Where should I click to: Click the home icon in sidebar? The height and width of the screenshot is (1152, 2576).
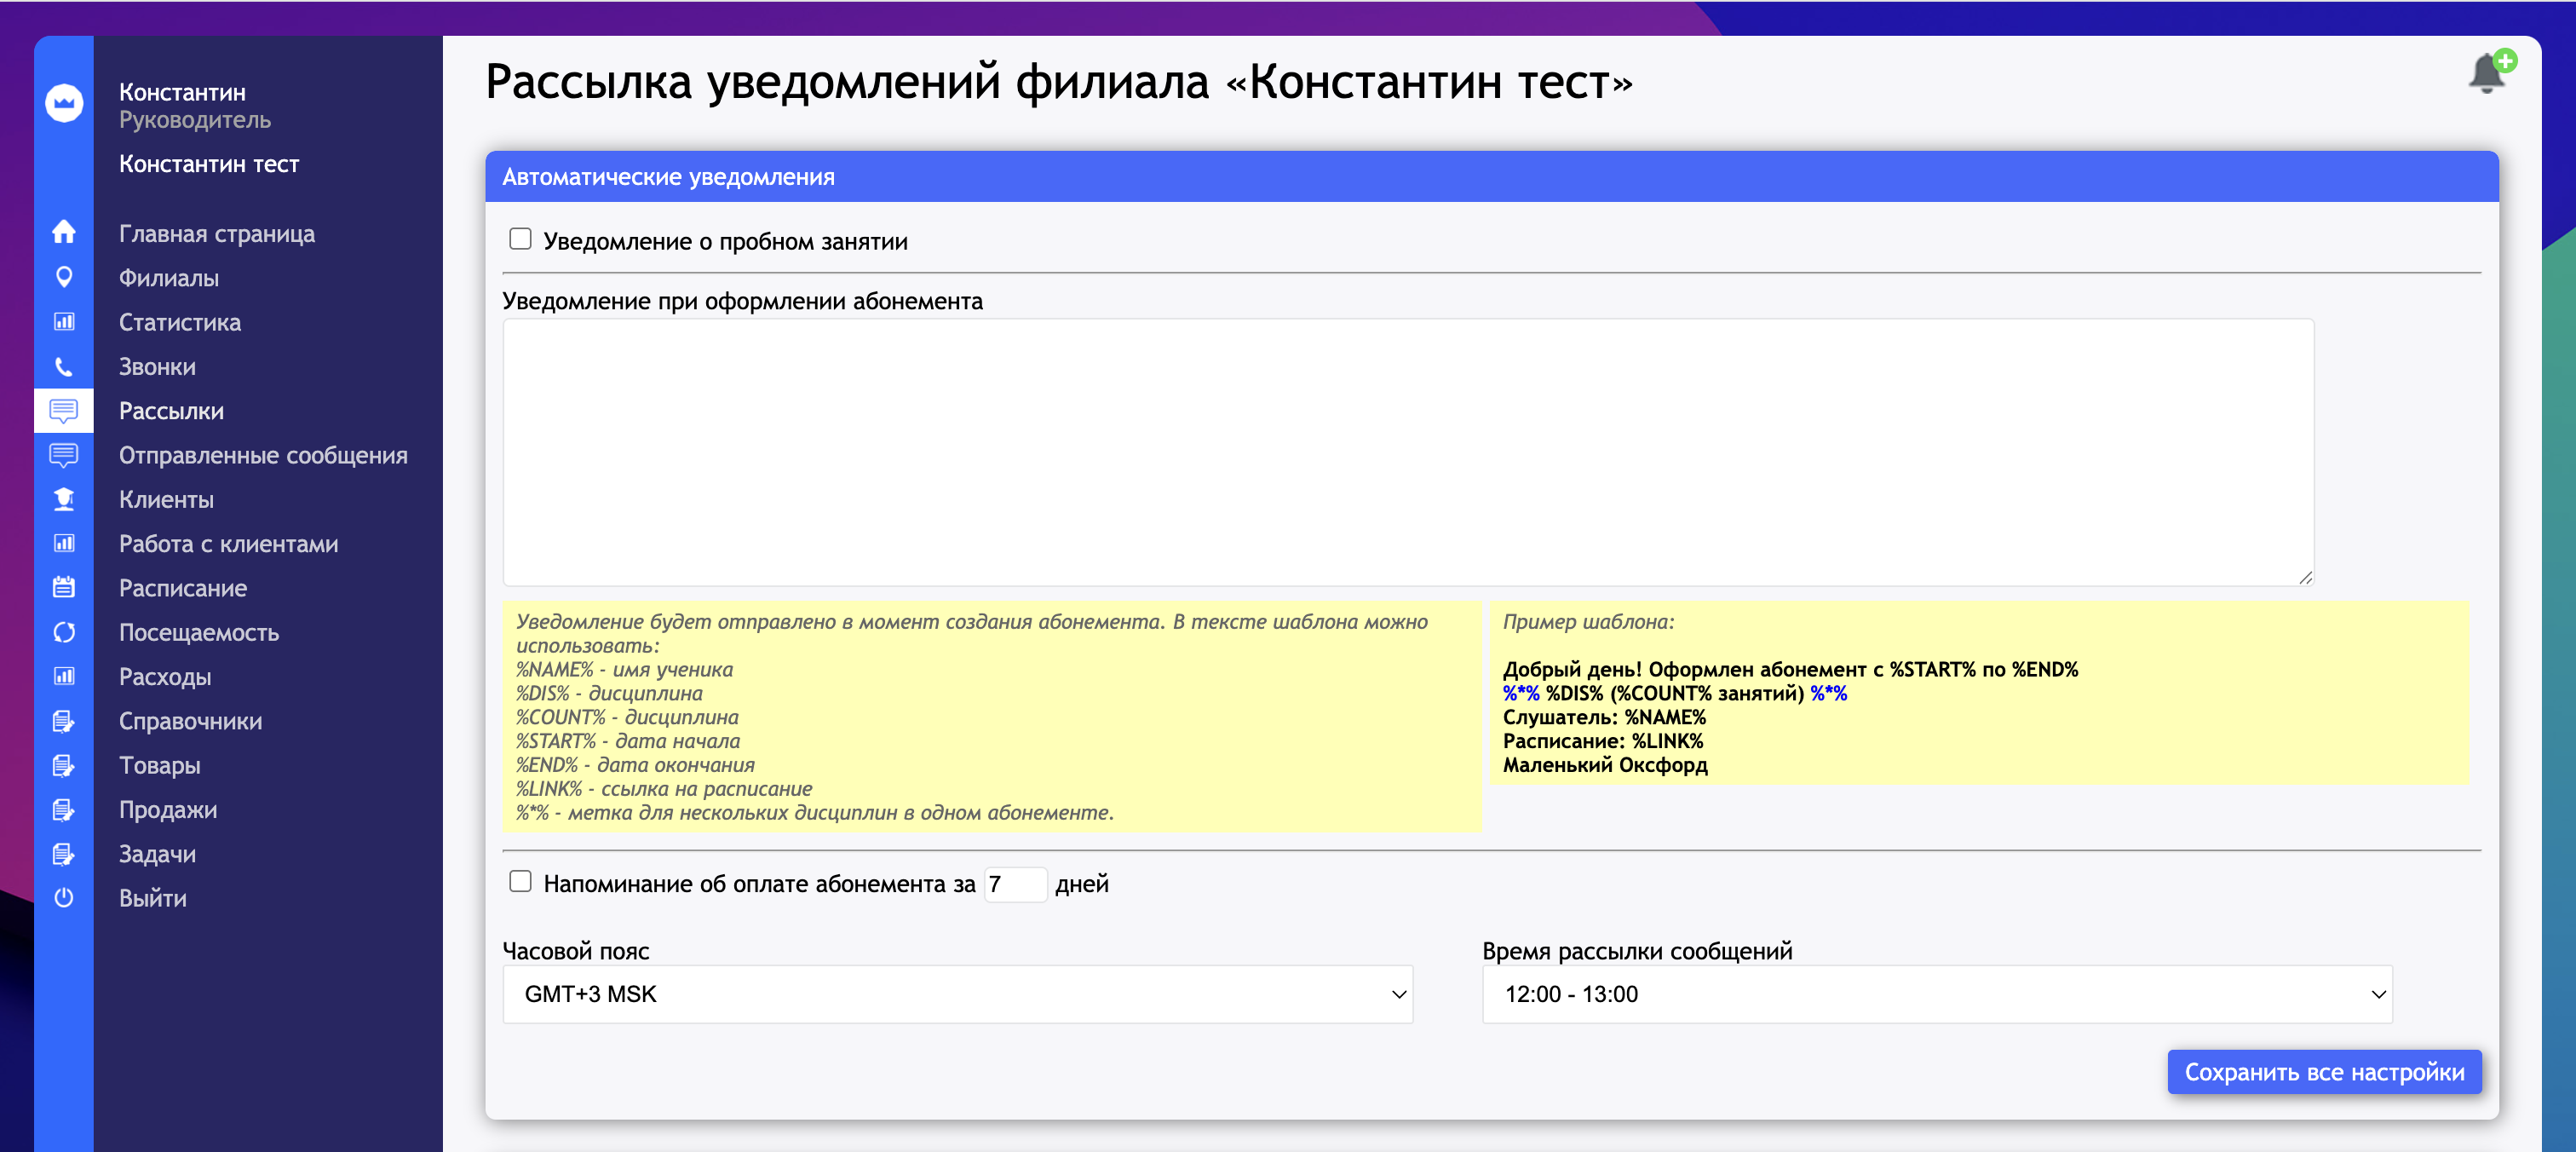[x=64, y=232]
